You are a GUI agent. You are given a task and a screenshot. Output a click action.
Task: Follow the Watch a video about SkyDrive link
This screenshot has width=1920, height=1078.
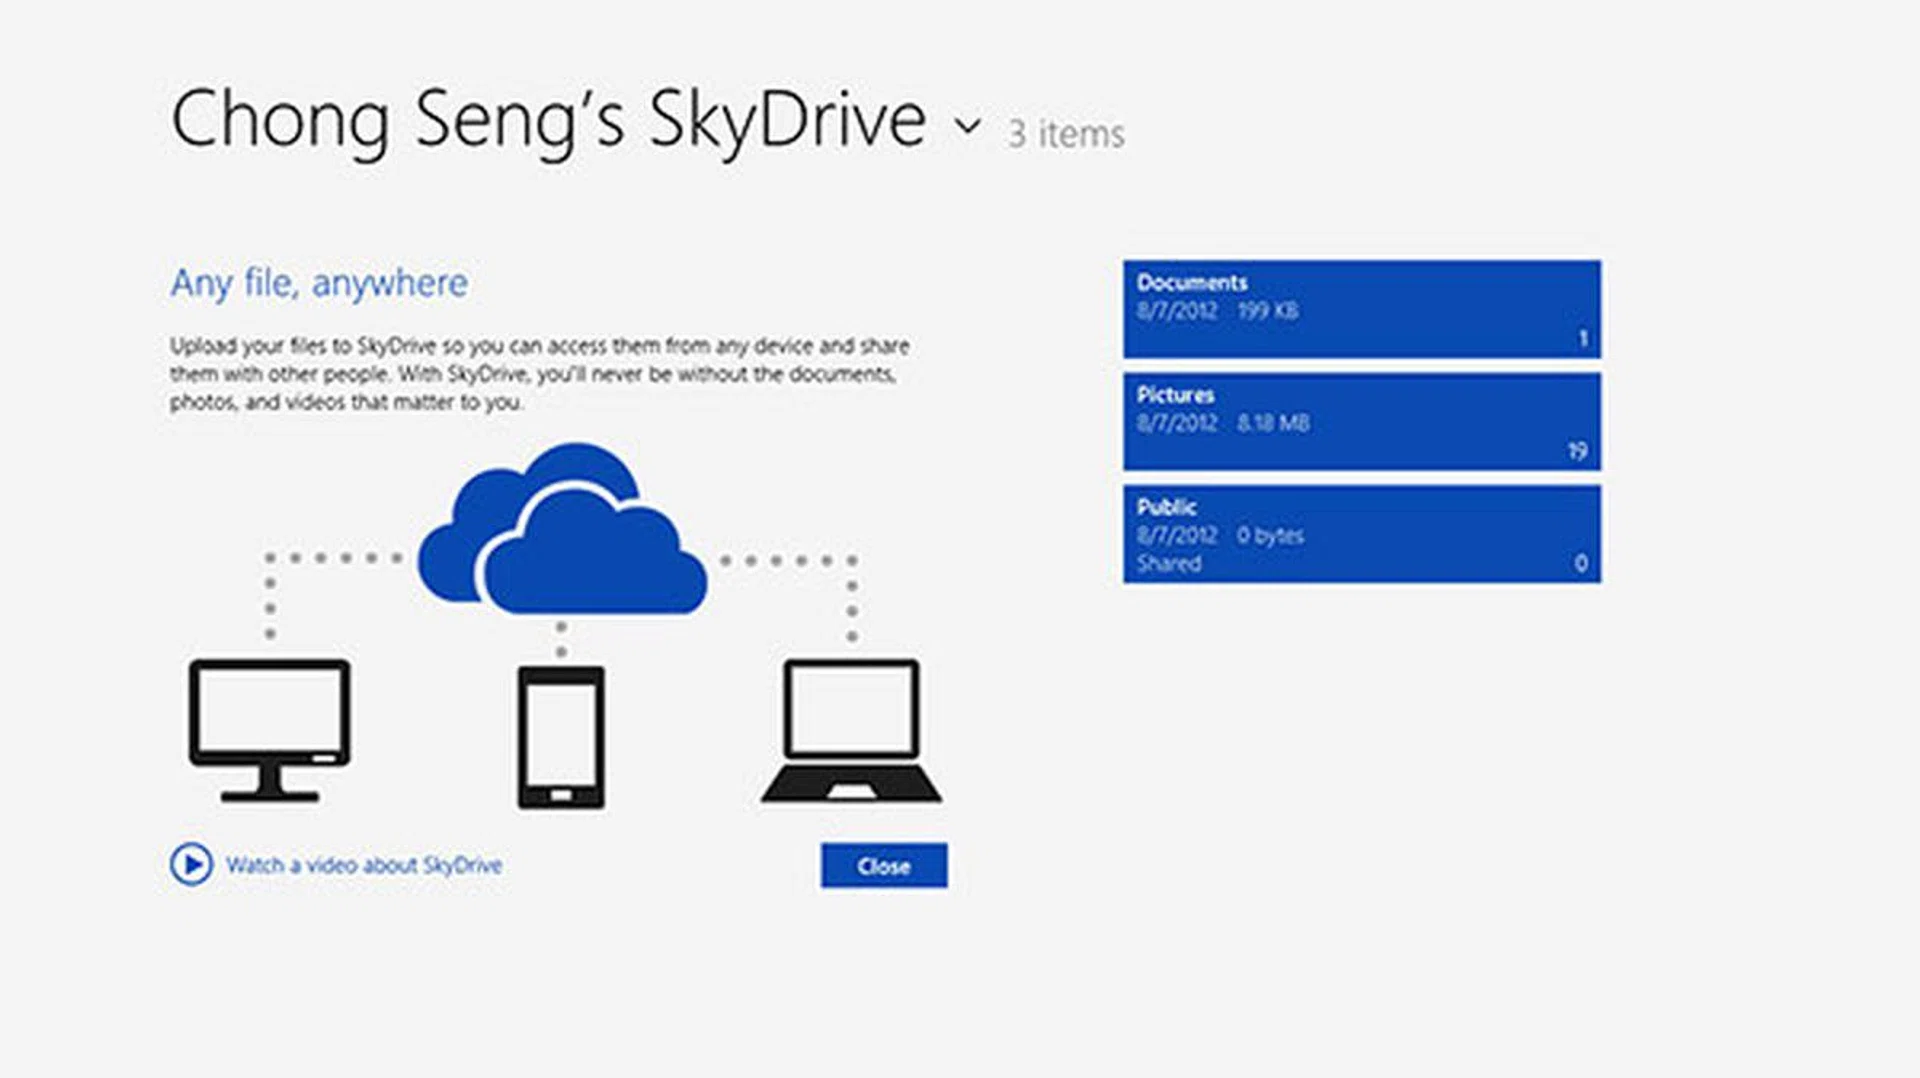point(363,865)
